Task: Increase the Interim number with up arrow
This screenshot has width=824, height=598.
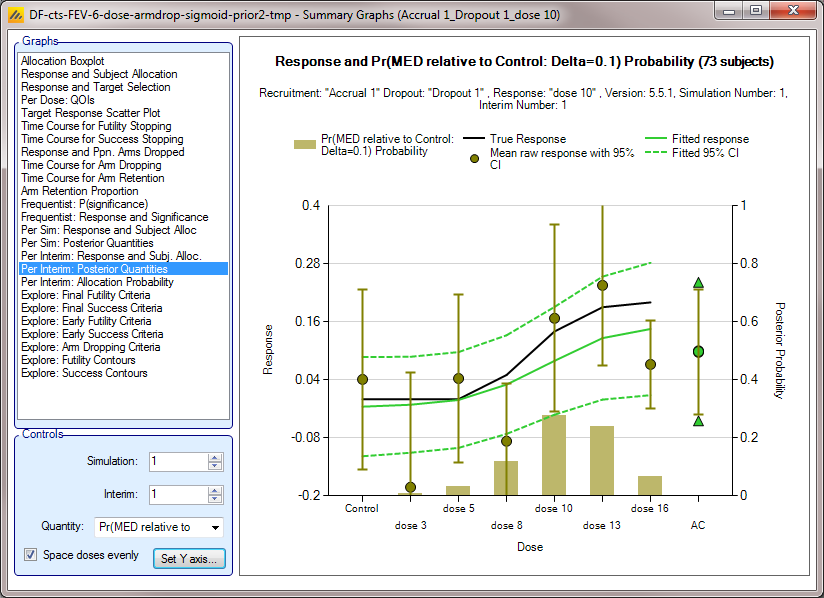Action: pos(214,490)
